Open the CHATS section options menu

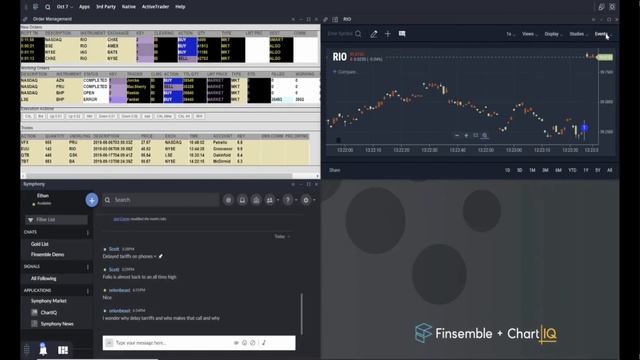(x=88, y=232)
